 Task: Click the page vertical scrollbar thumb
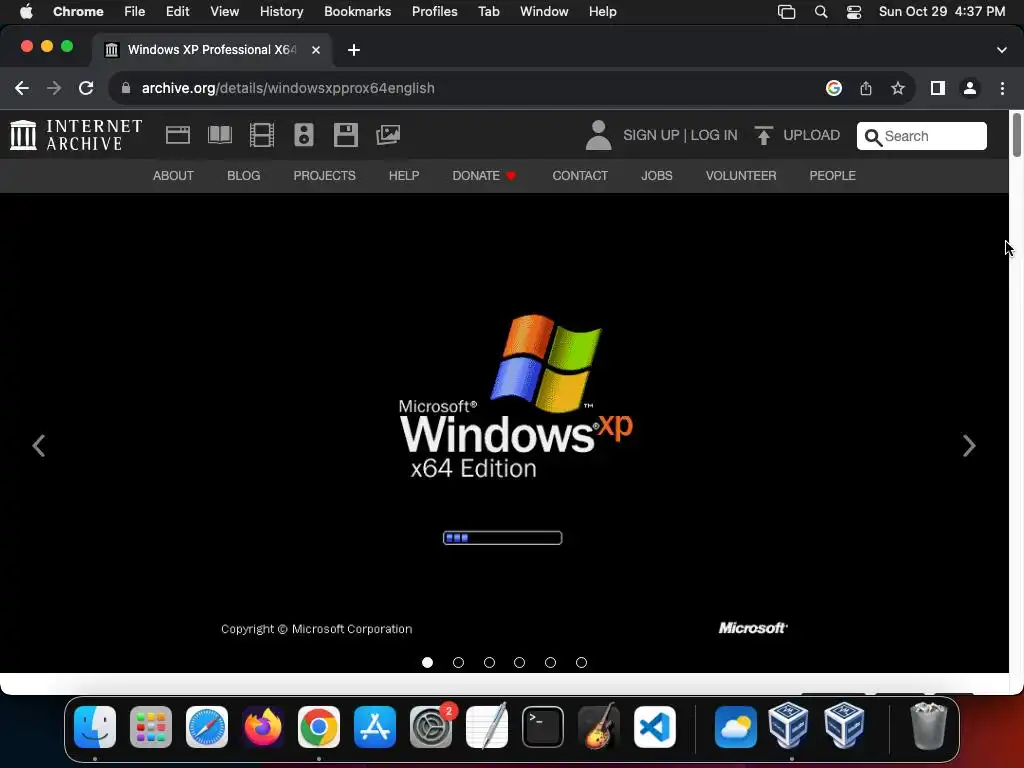pyautogui.click(x=1016, y=135)
